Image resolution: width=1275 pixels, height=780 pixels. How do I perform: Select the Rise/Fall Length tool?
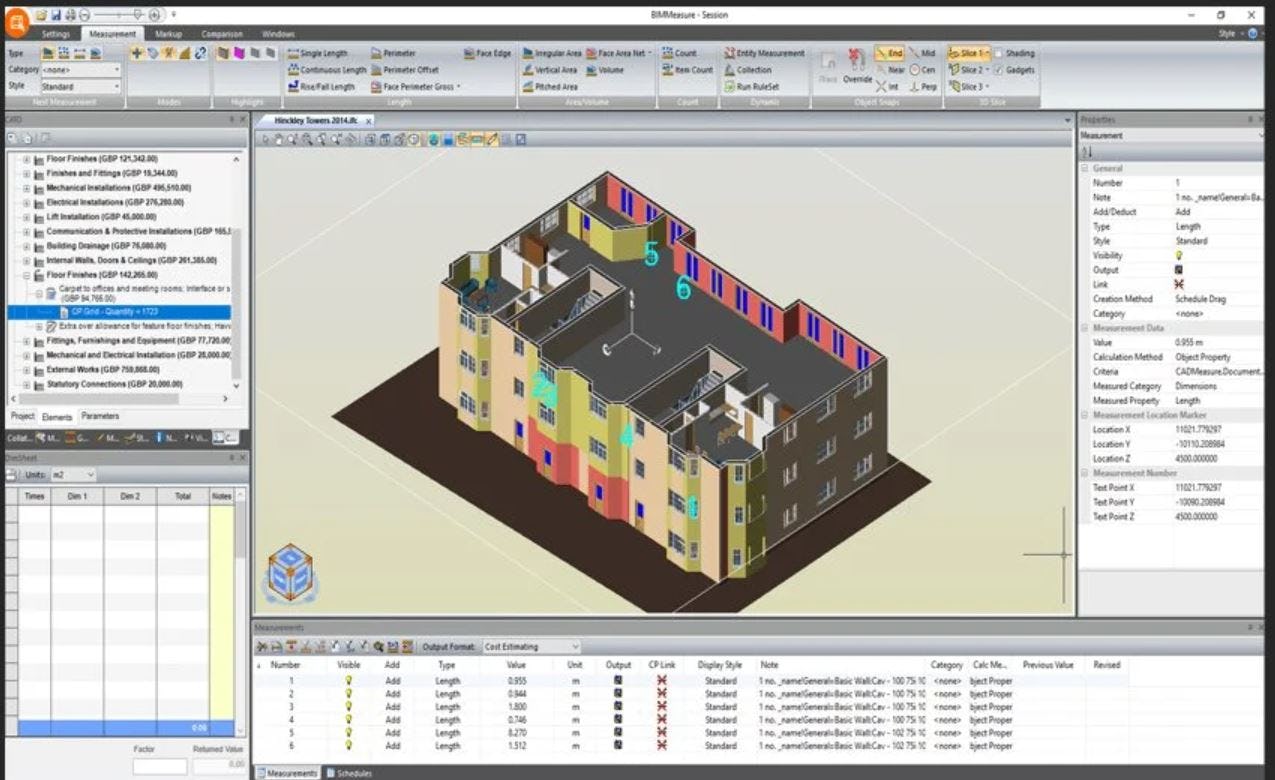click(325, 87)
